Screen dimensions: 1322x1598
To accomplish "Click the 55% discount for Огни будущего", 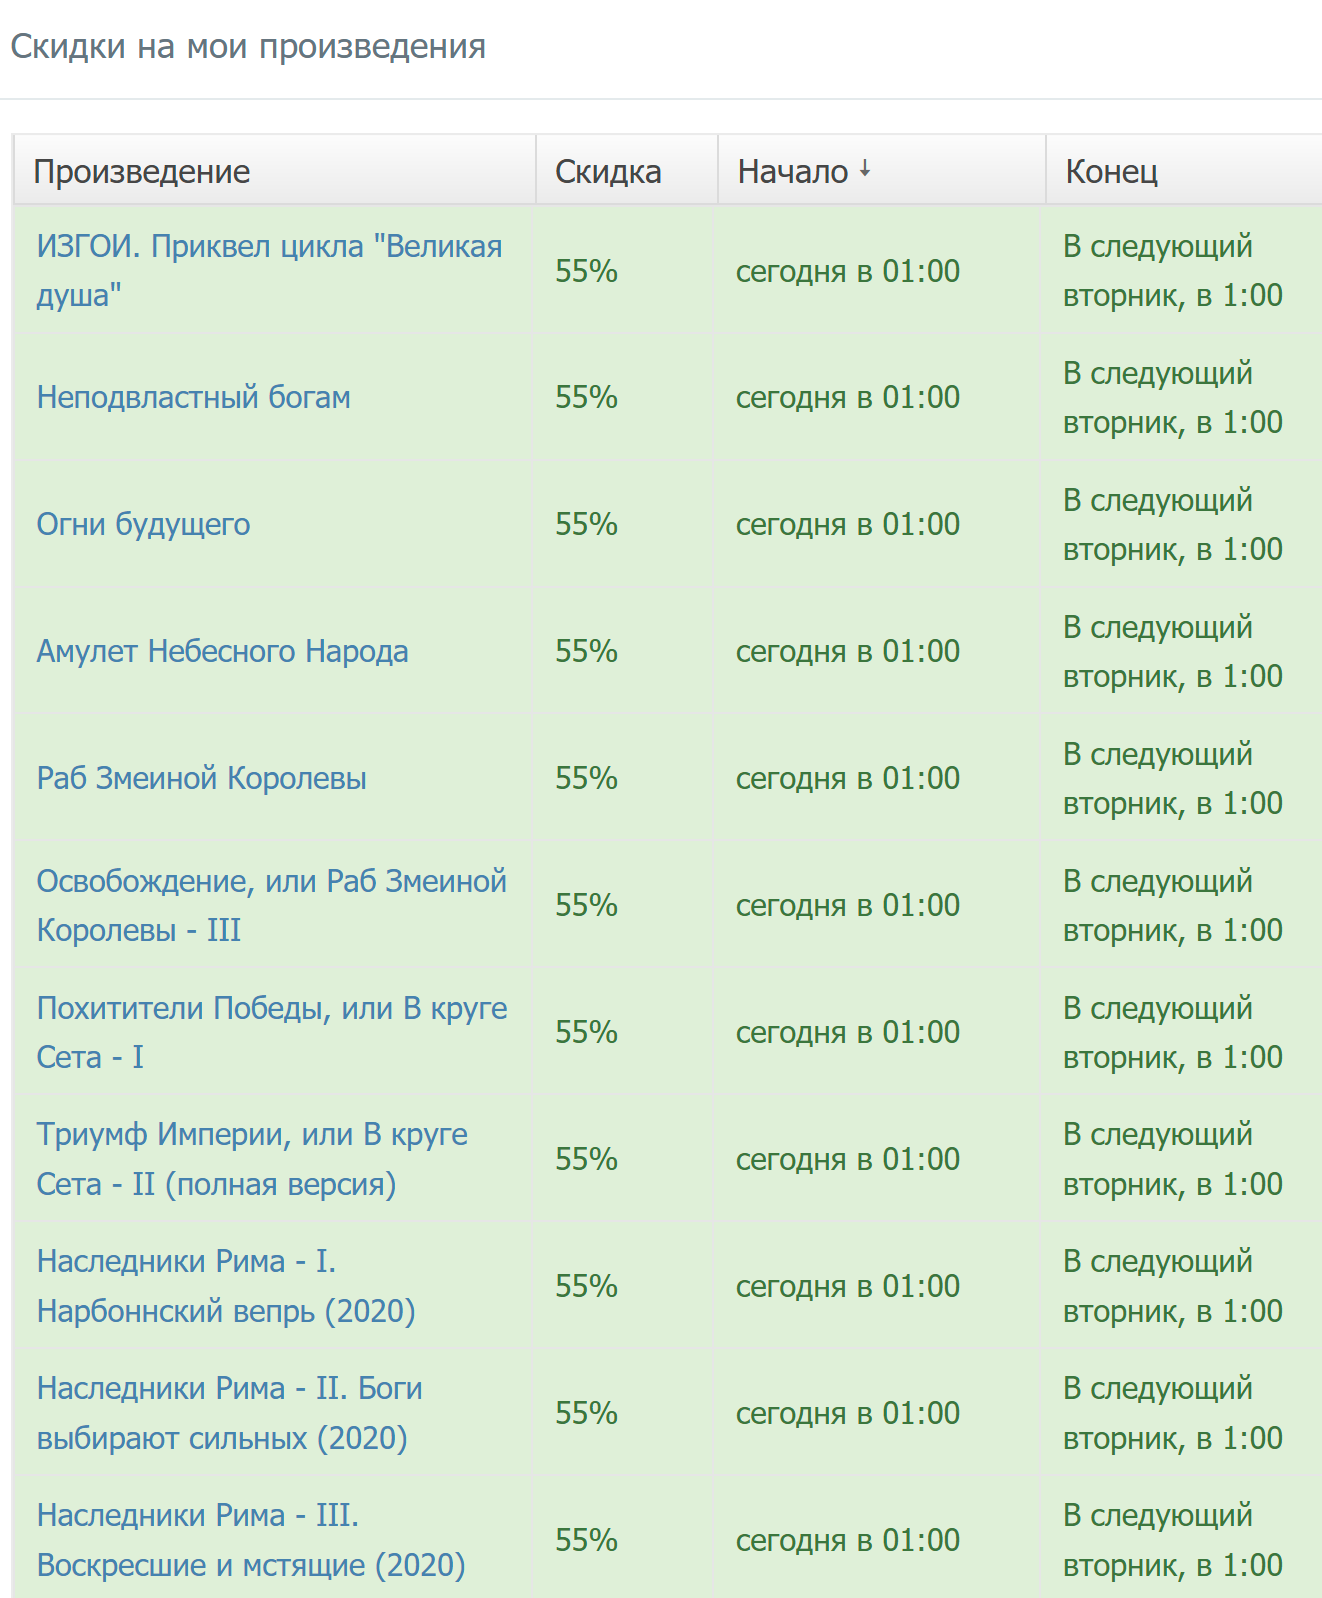I will click(586, 524).
